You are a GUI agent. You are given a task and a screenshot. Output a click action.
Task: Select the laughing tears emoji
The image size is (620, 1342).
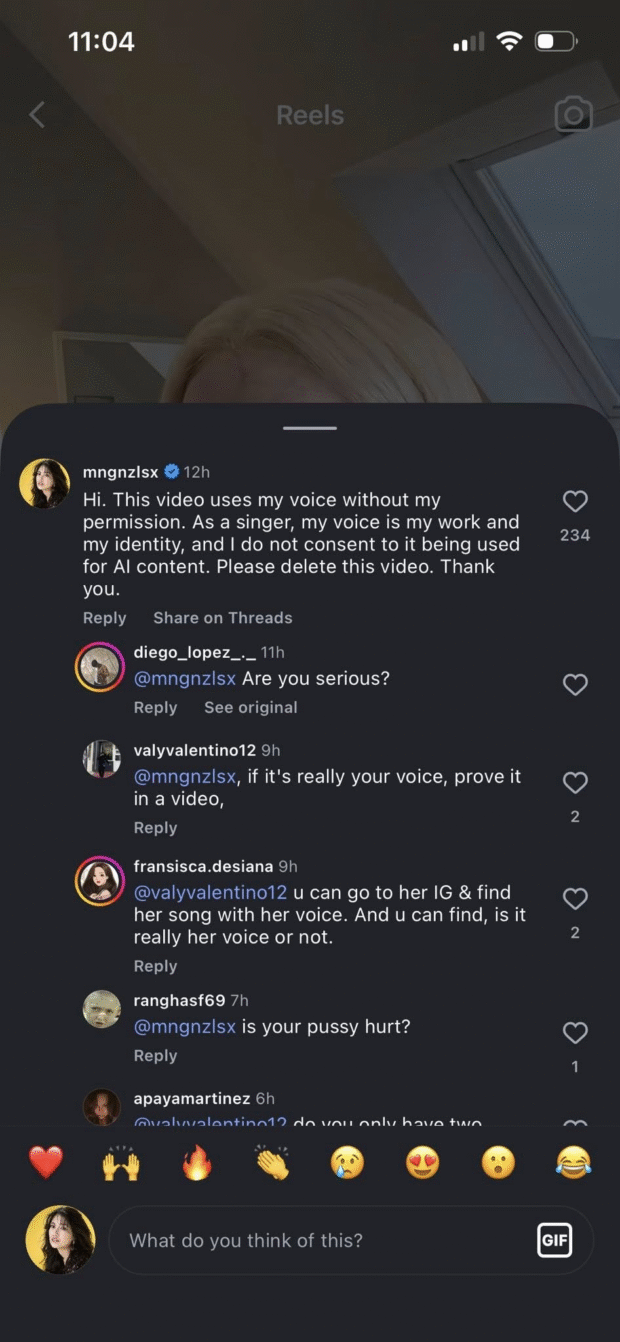click(x=574, y=1163)
